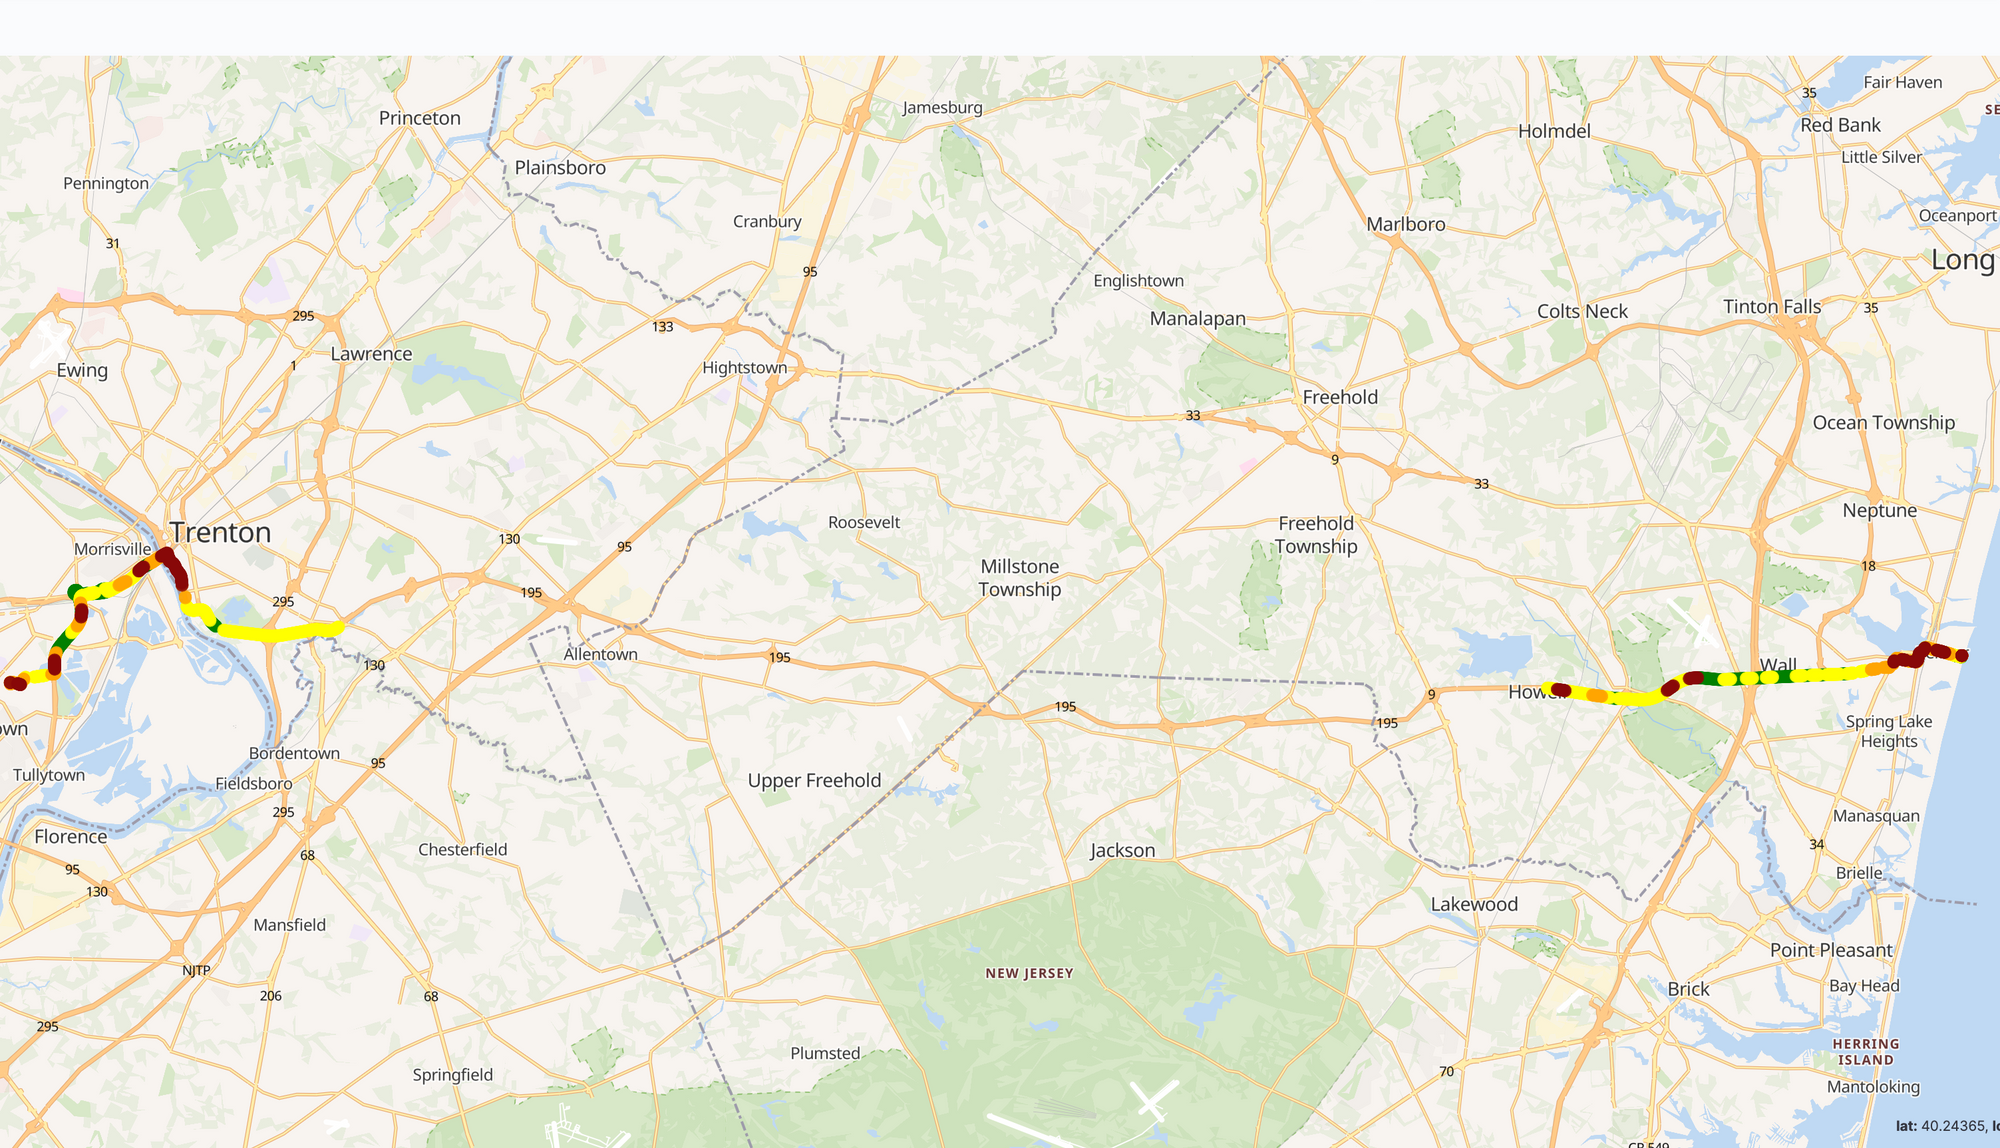
Task: Select the route 206 shield near Mansfield
Action: (x=270, y=996)
